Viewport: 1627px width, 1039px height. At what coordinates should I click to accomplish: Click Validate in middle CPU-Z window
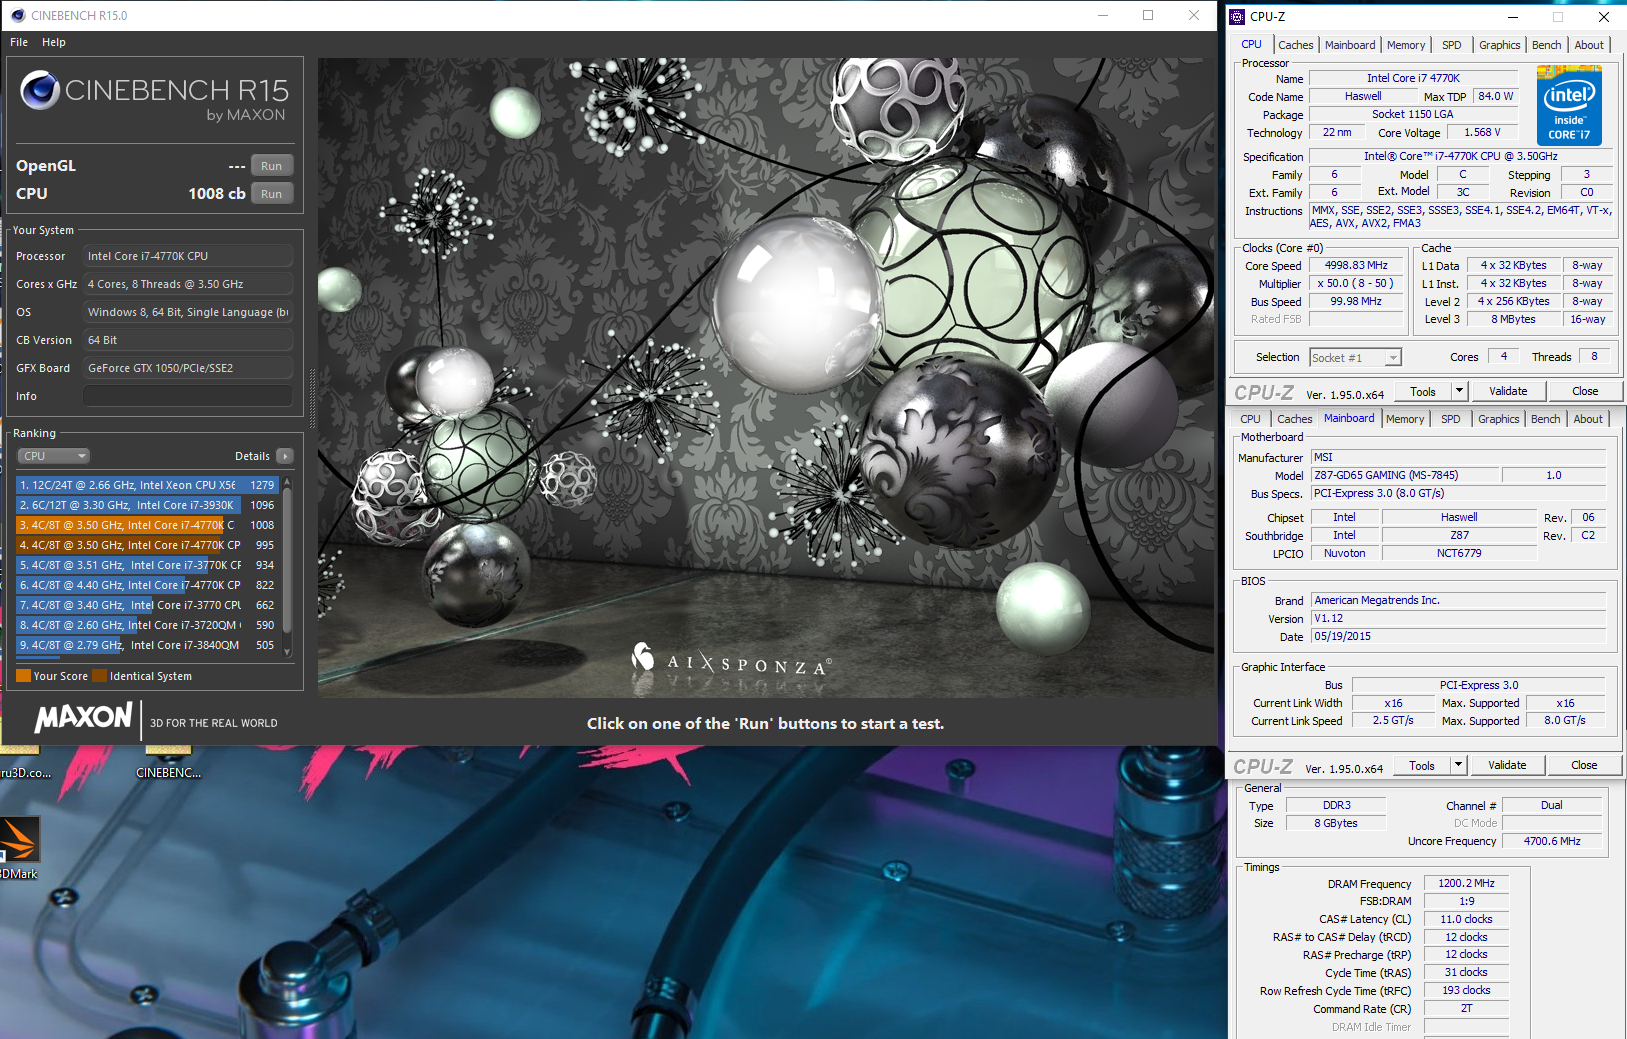click(x=1507, y=766)
